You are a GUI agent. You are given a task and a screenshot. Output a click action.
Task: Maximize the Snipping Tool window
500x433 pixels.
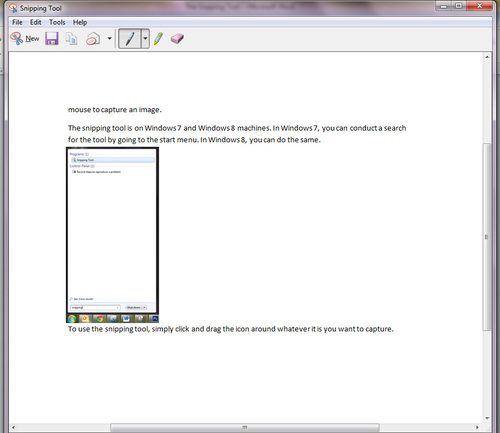459,6
